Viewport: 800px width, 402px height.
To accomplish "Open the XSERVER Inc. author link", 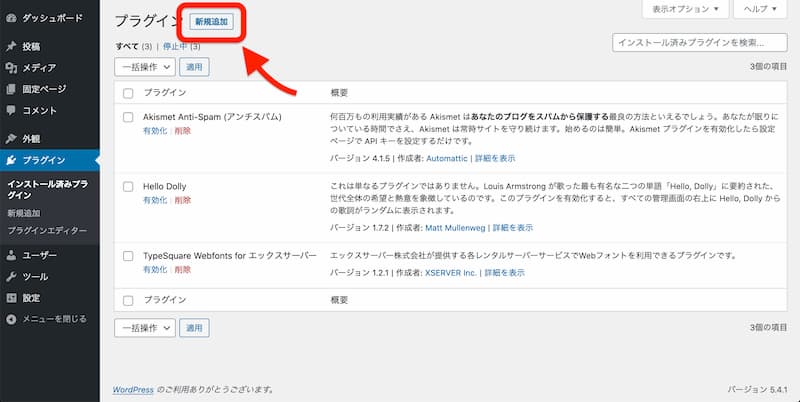I will click(x=451, y=273).
